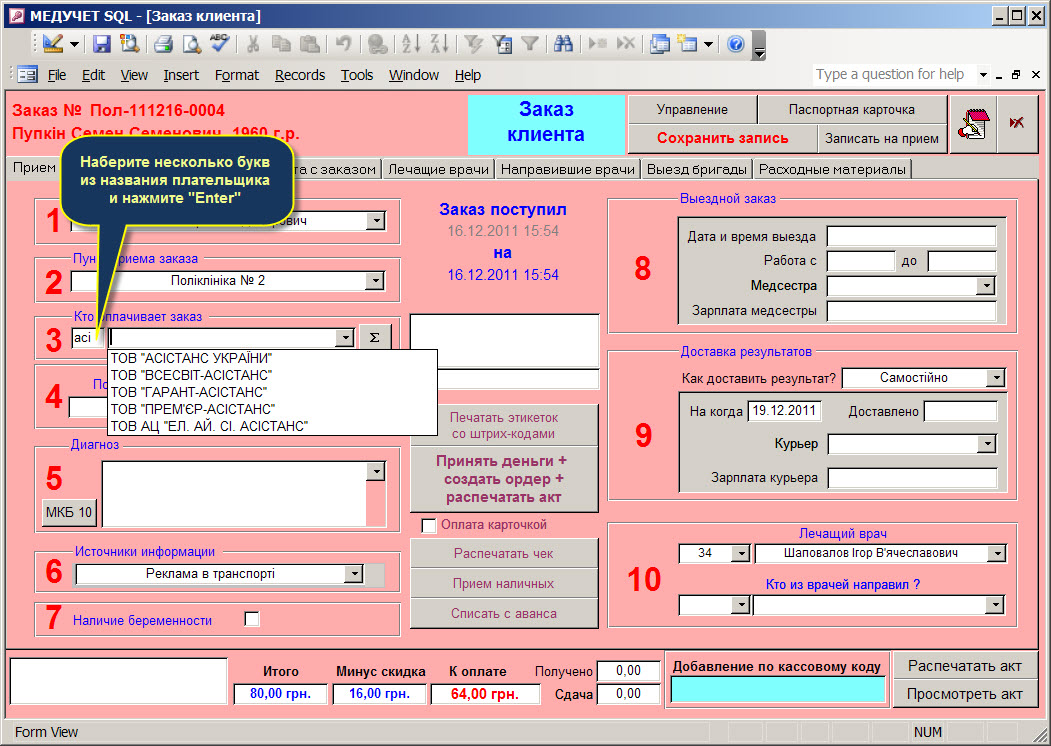Open the Records menu

300,75
